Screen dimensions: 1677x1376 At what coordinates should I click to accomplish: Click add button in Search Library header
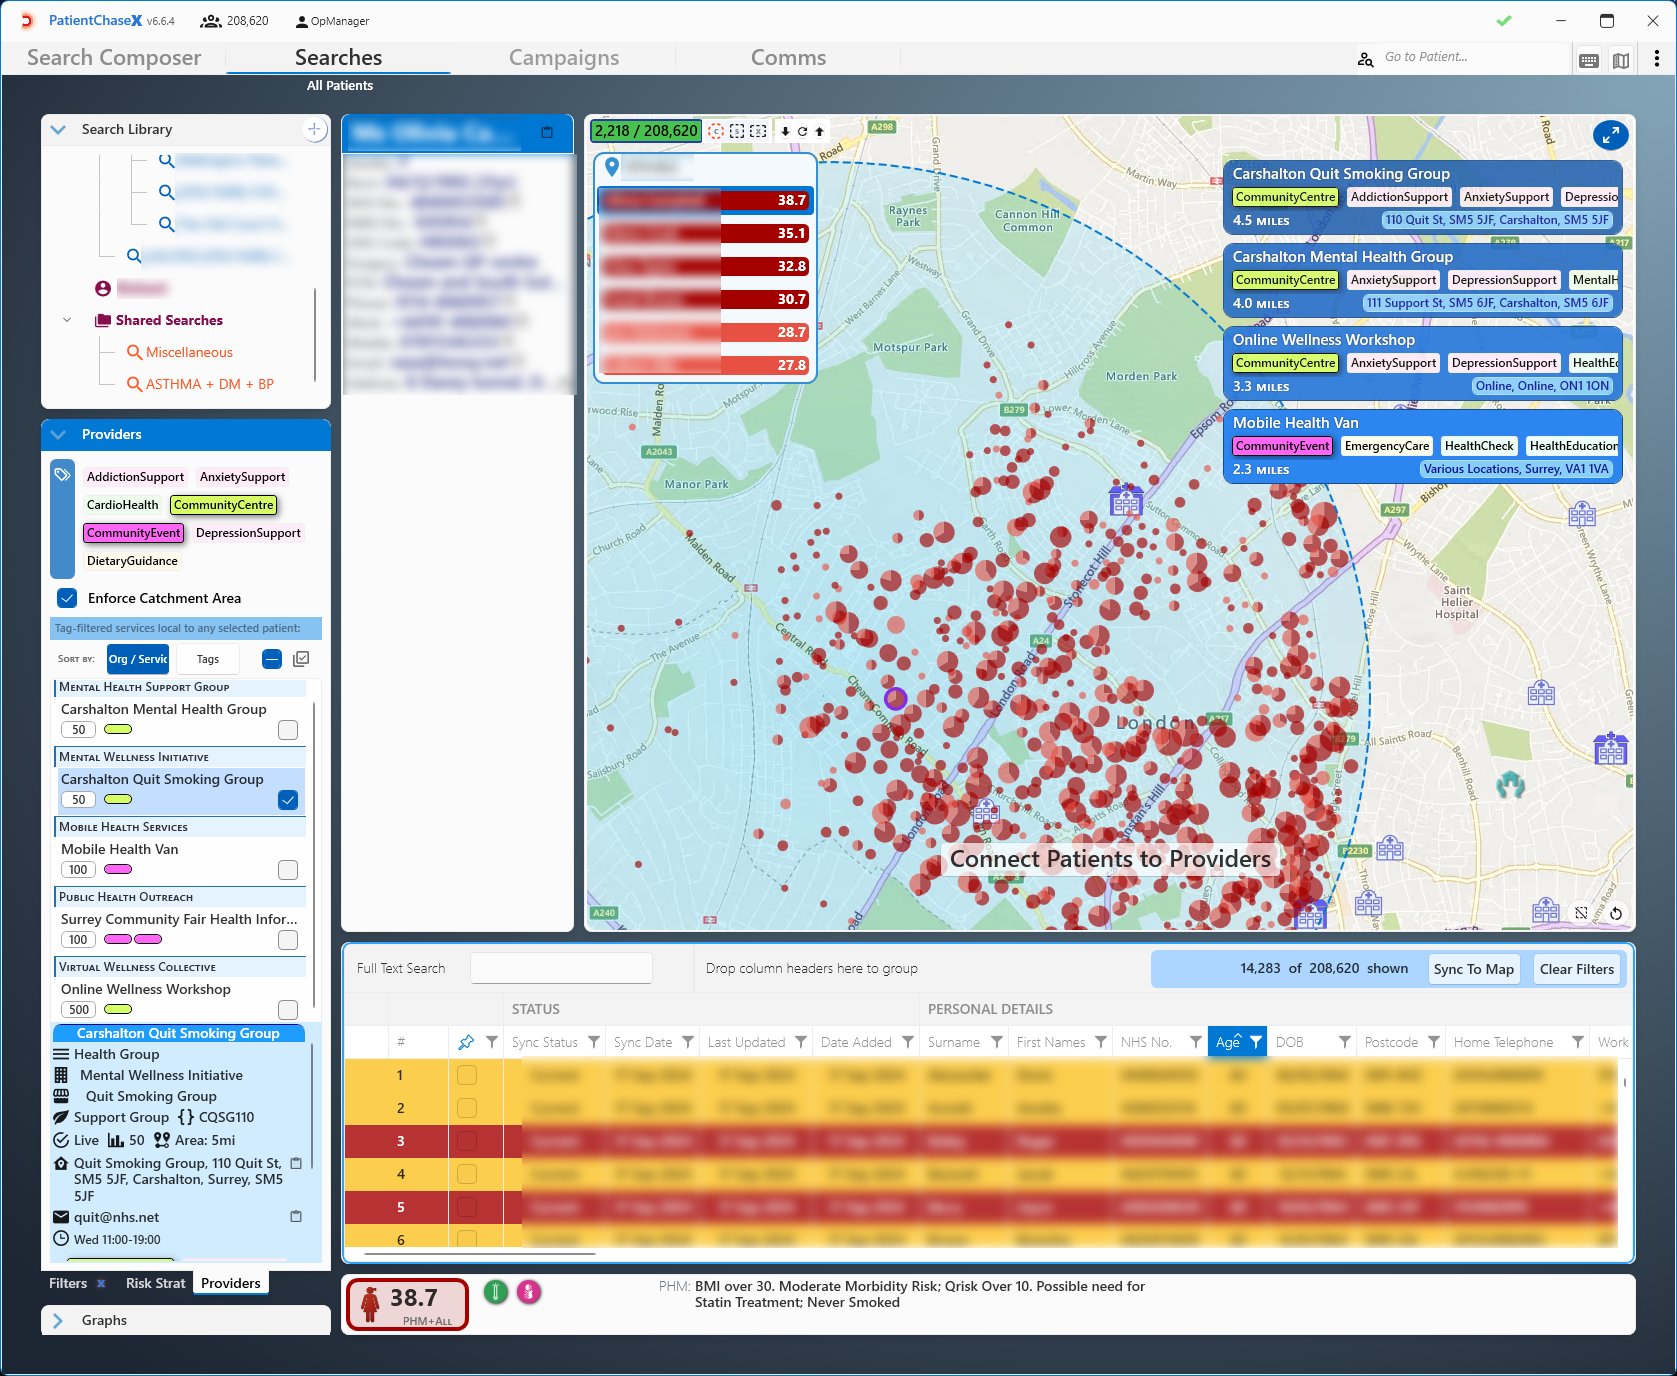[x=314, y=129]
